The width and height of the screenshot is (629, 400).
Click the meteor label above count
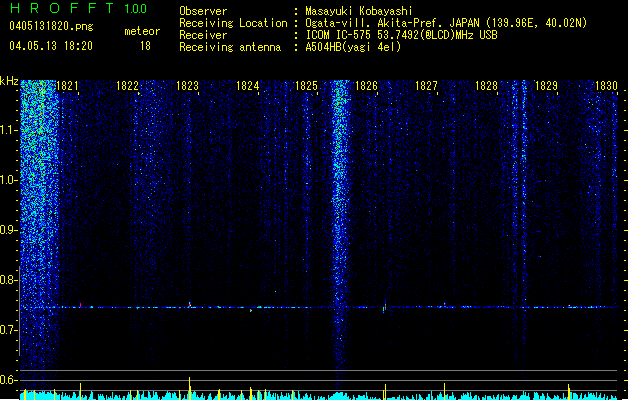(142, 31)
